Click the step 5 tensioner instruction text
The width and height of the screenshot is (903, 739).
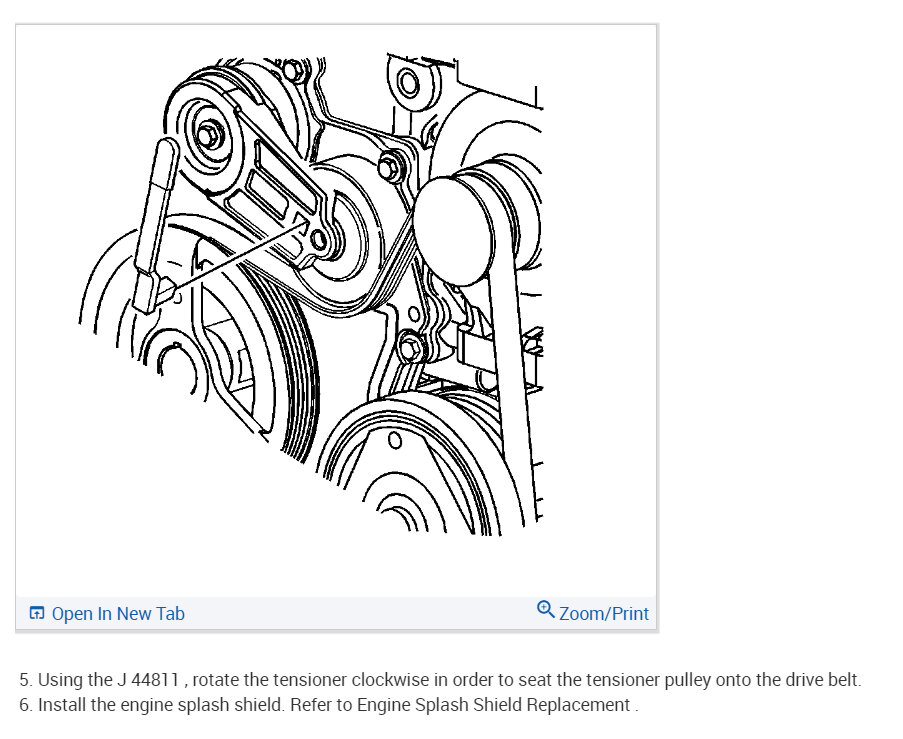coord(440,680)
